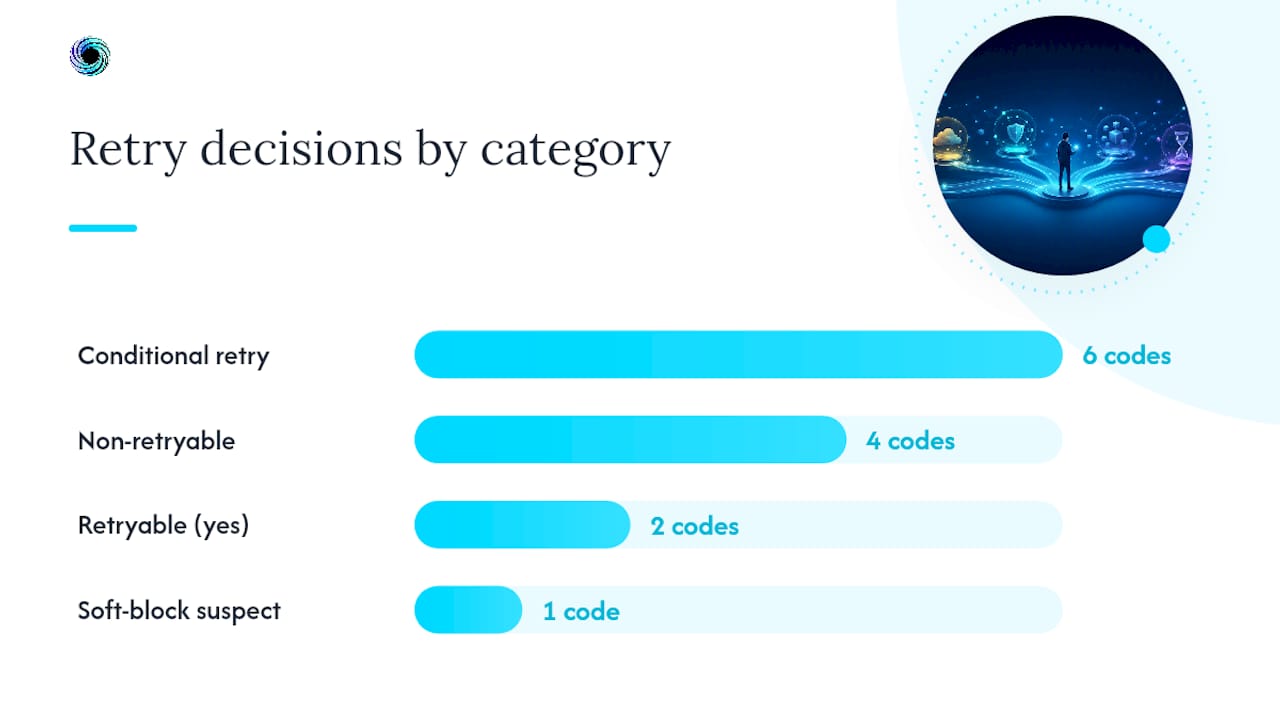Click the cyan dot on the image ring
The image size is (1280, 720).
coord(1156,239)
